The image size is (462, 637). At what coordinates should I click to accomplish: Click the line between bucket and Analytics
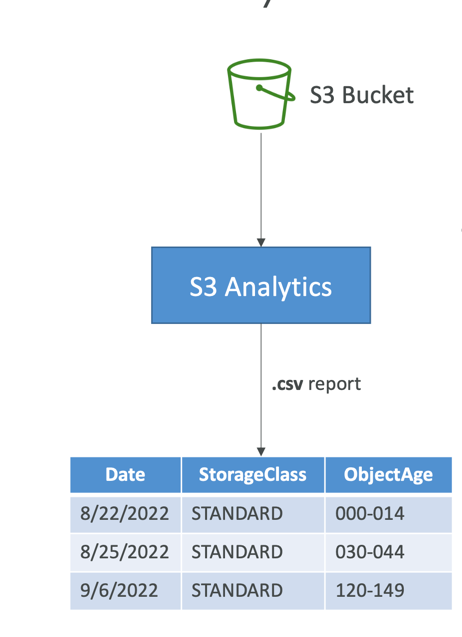click(261, 186)
